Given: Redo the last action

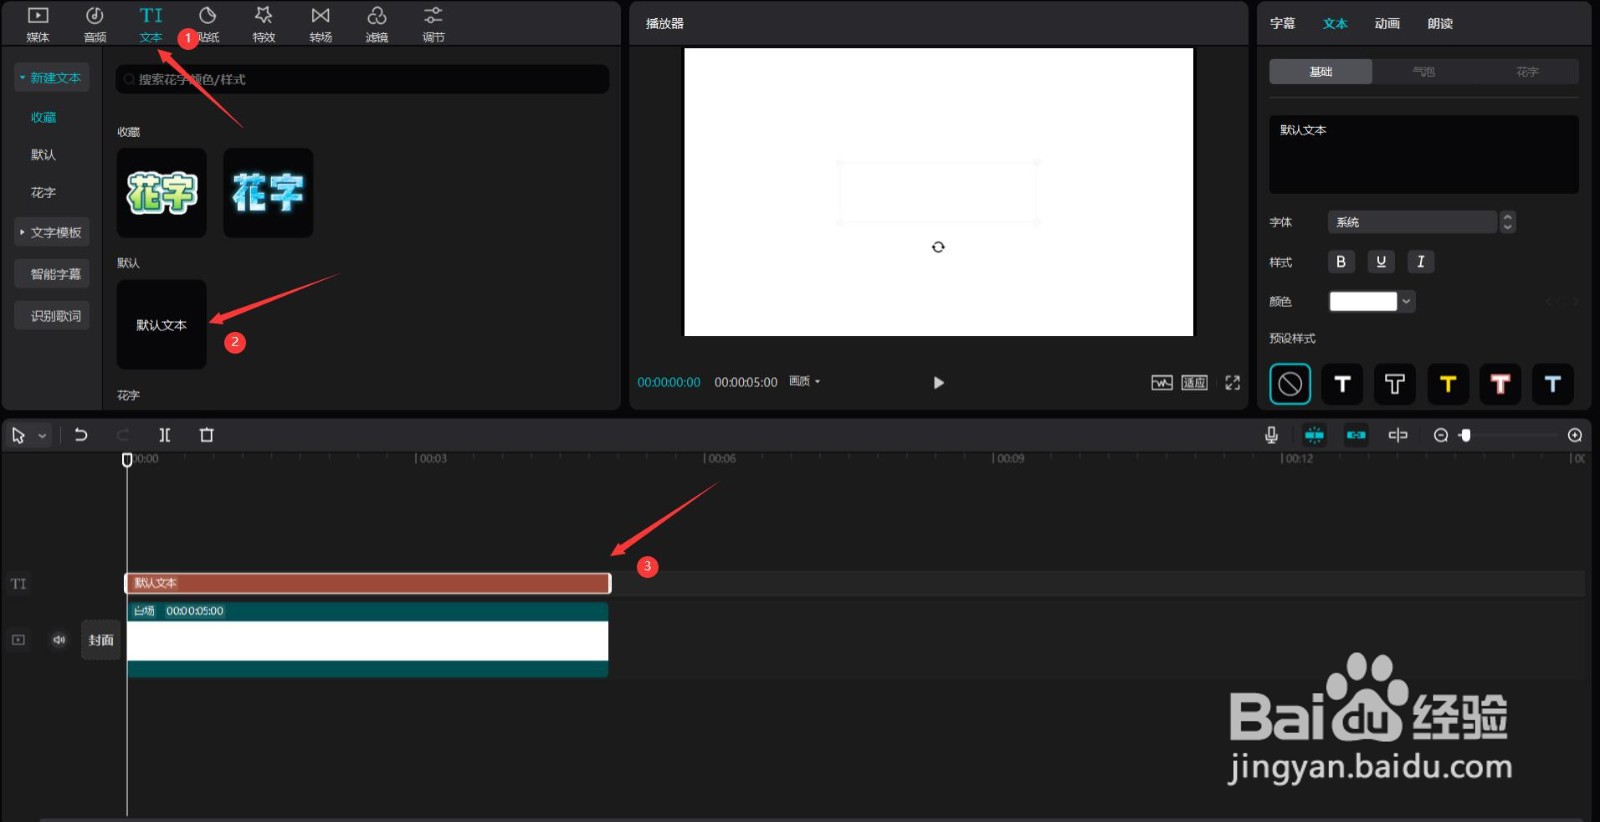Looking at the screenshot, I should (x=123, y=435).
